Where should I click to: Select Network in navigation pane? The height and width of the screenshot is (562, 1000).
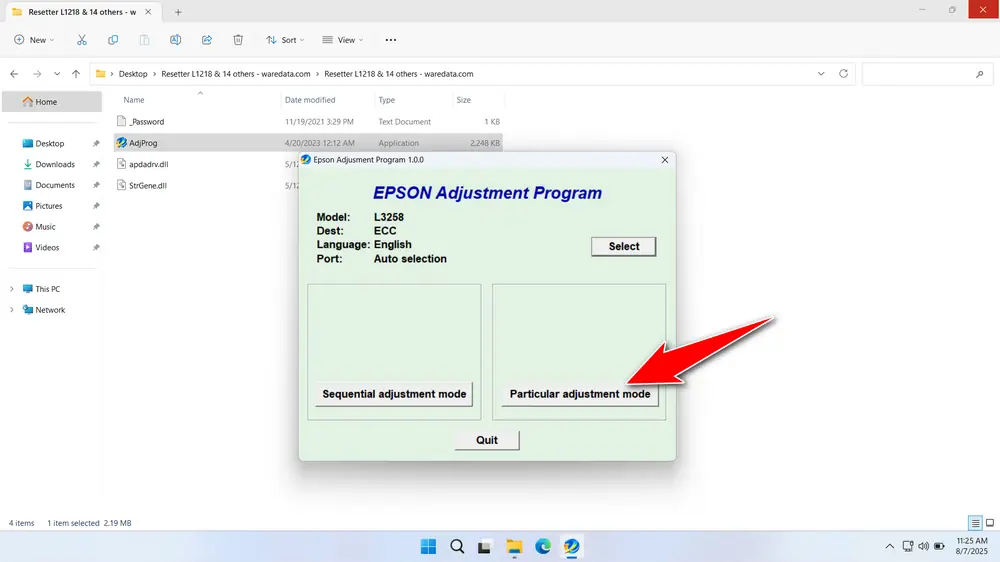[x=50, y=310]
